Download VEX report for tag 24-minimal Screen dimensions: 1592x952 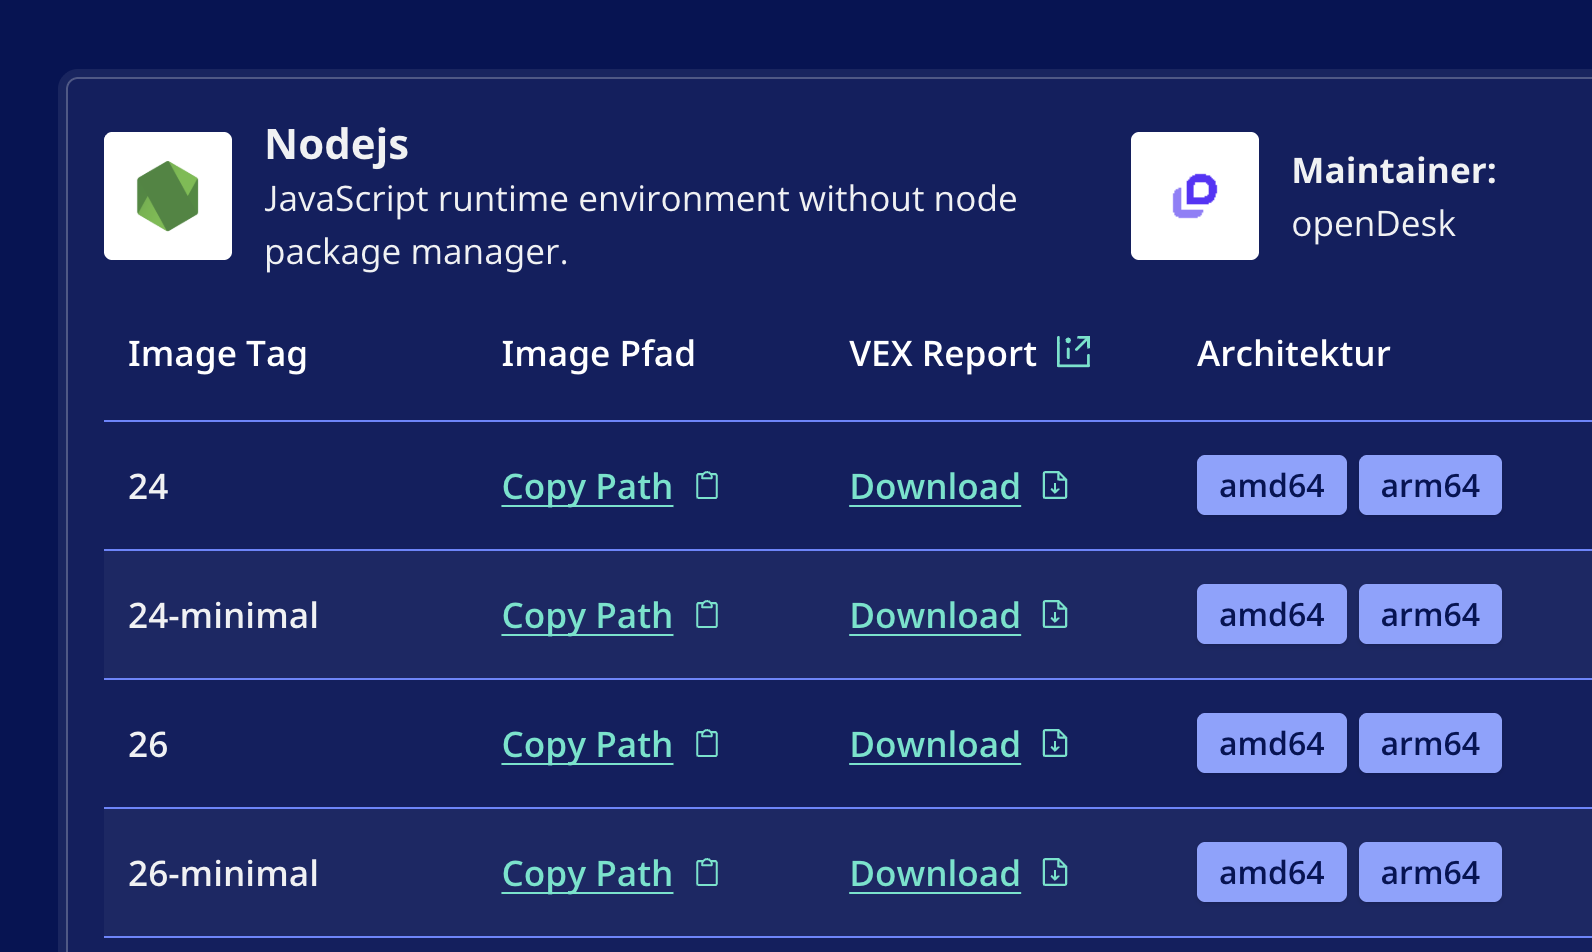[935, 616]
